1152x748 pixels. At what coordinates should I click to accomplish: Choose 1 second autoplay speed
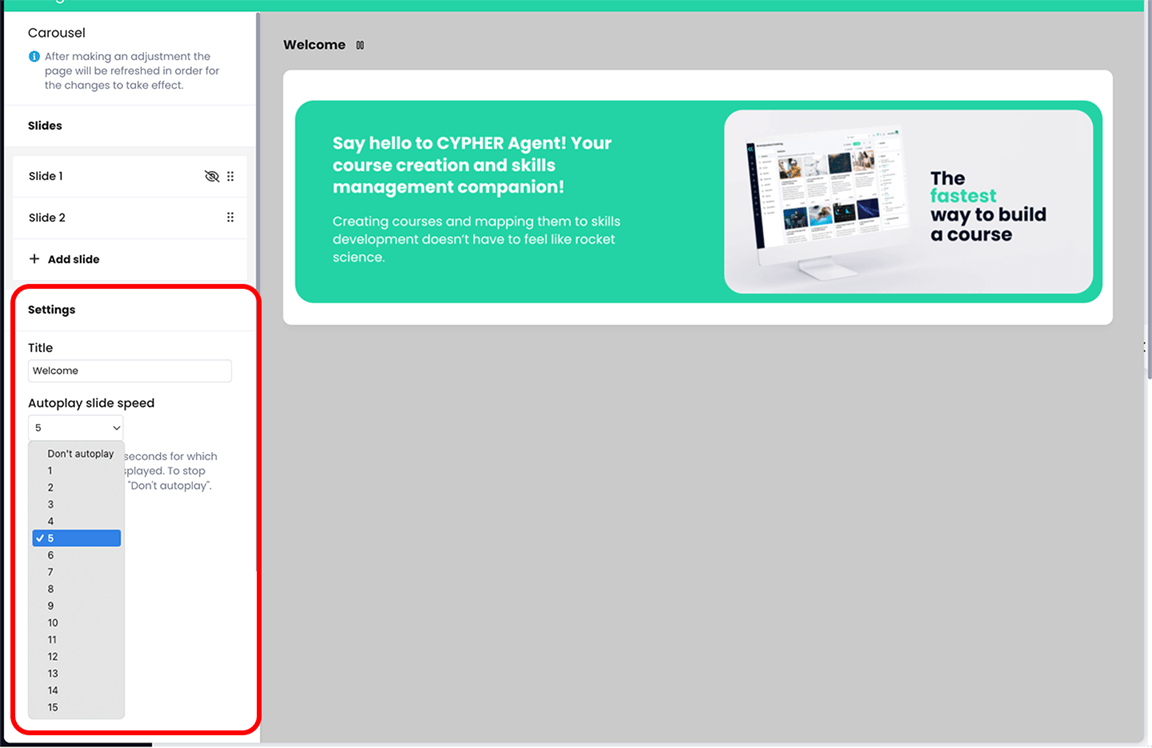coord(76,470)
